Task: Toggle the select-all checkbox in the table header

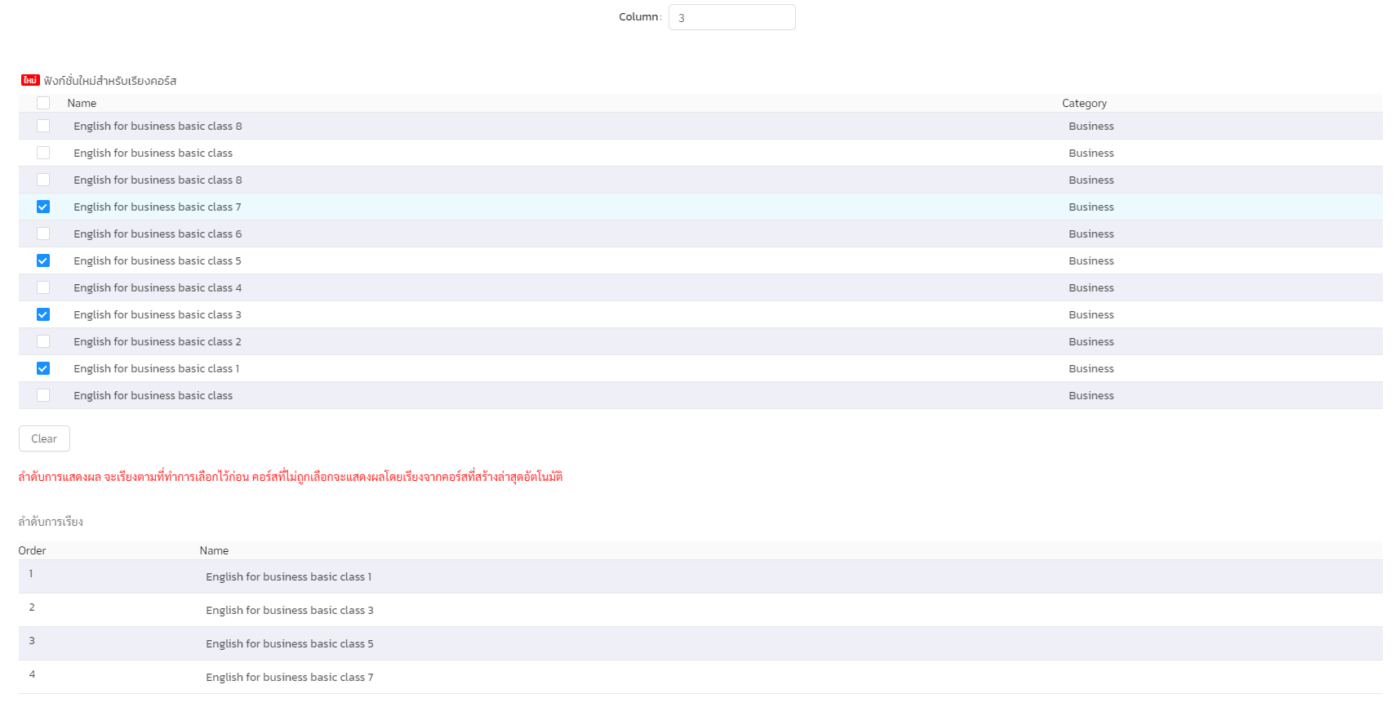Action: (x=43, y=103)
